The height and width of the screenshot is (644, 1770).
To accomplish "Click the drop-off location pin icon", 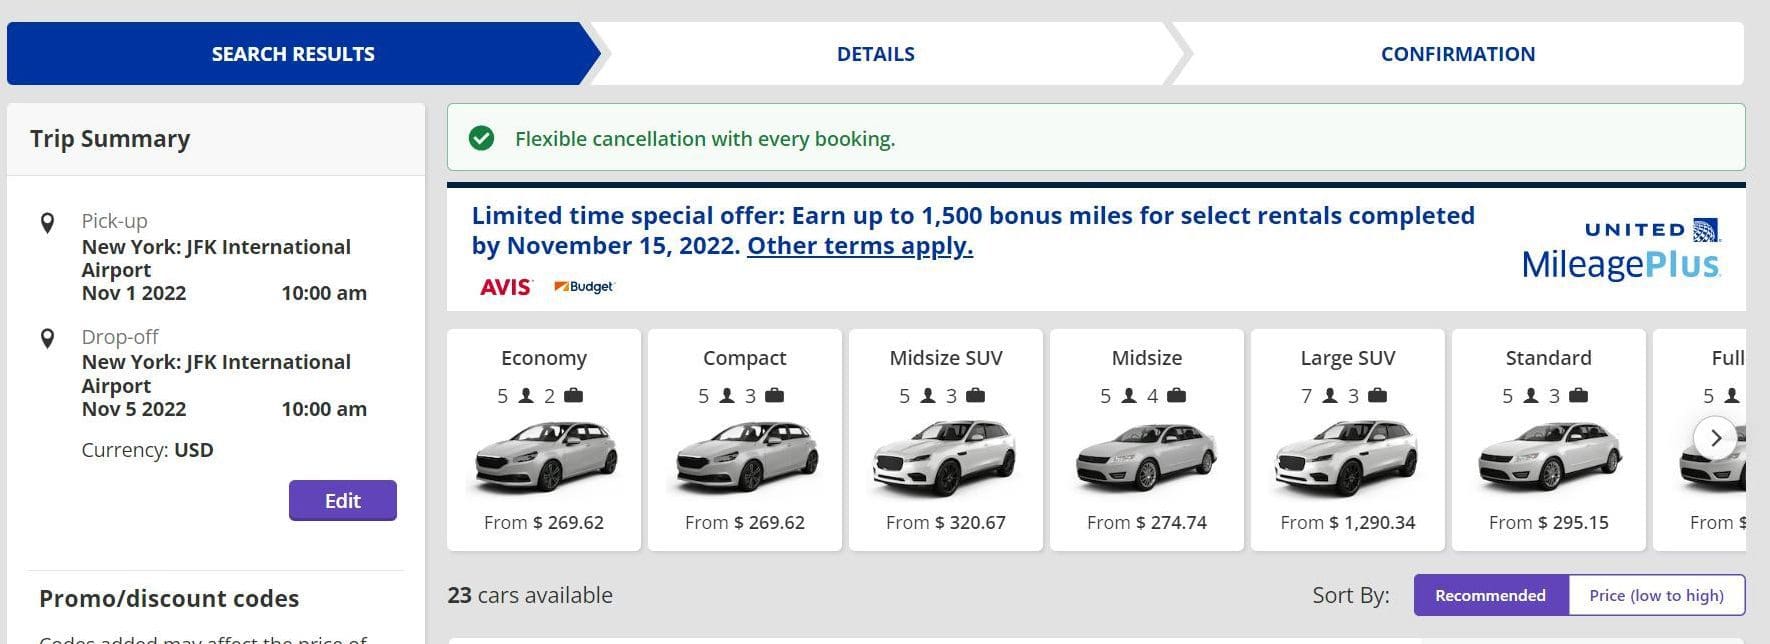I will click(47, 337).
